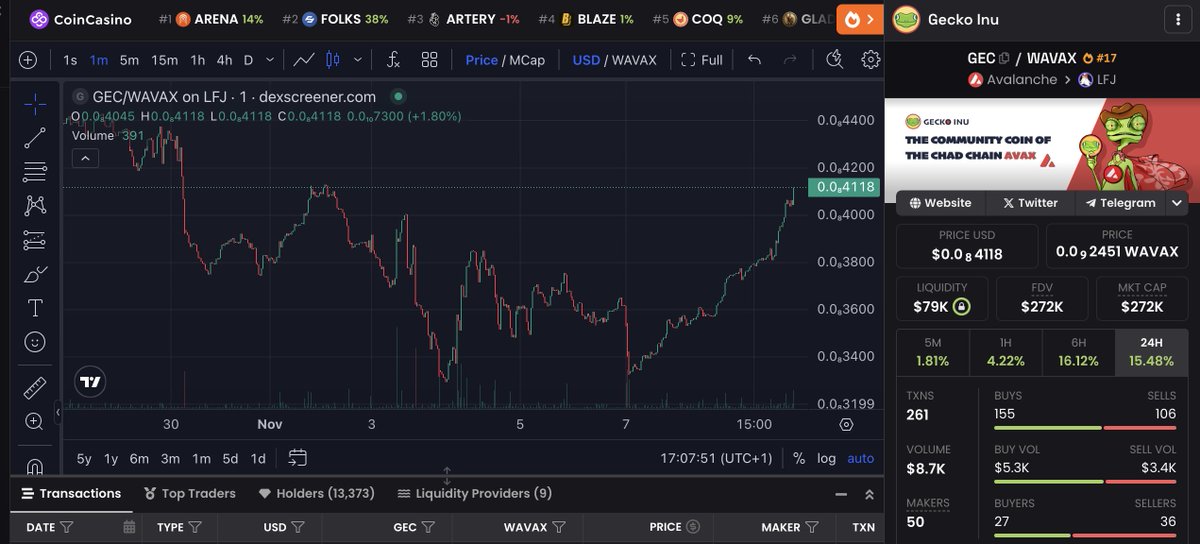Open the indicators fx menu

click(393, 60)
